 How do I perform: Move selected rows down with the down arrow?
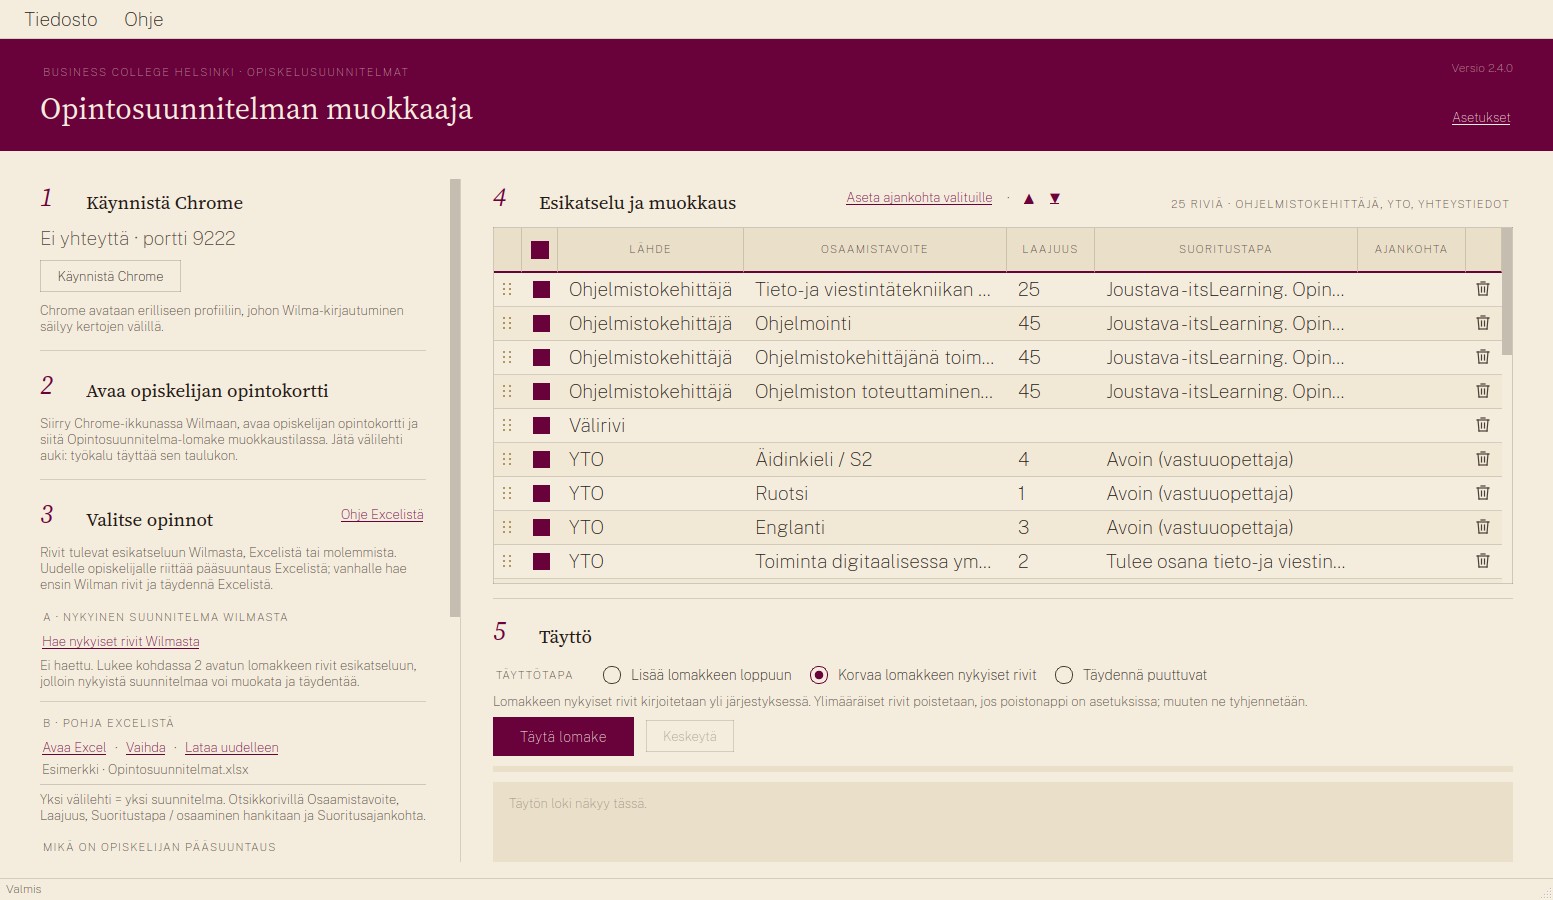(x=1054, y=199)
